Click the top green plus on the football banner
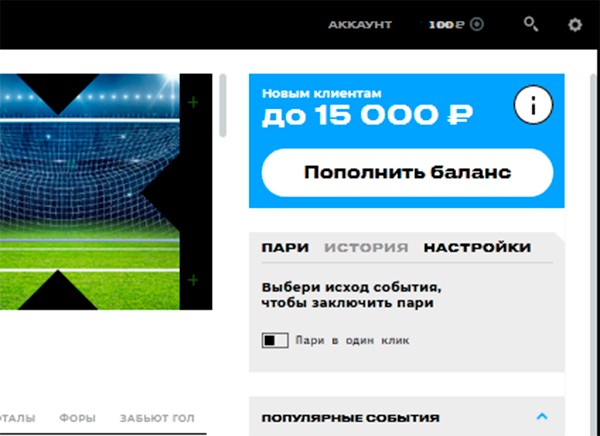The height and width of the screenshot is (436, 600). 193,102
